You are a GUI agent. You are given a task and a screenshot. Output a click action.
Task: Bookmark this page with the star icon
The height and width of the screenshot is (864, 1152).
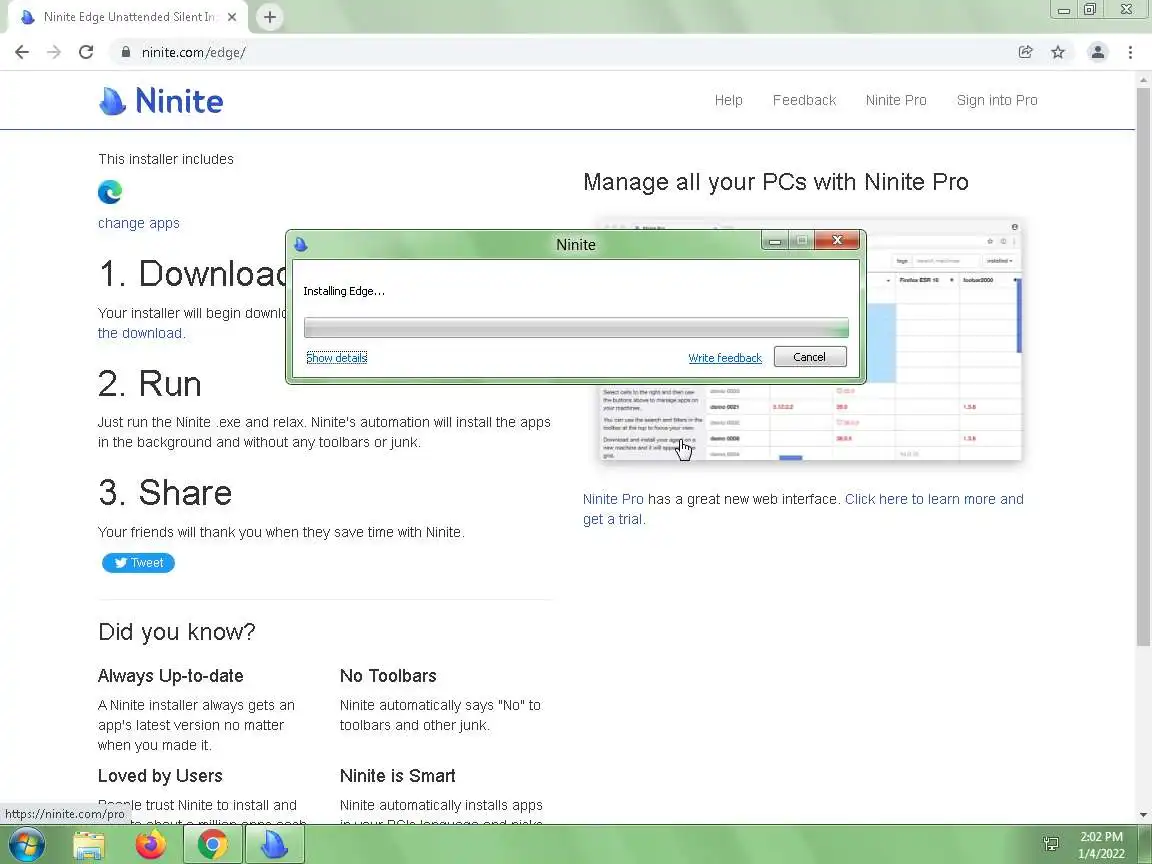click(1058, 52)
